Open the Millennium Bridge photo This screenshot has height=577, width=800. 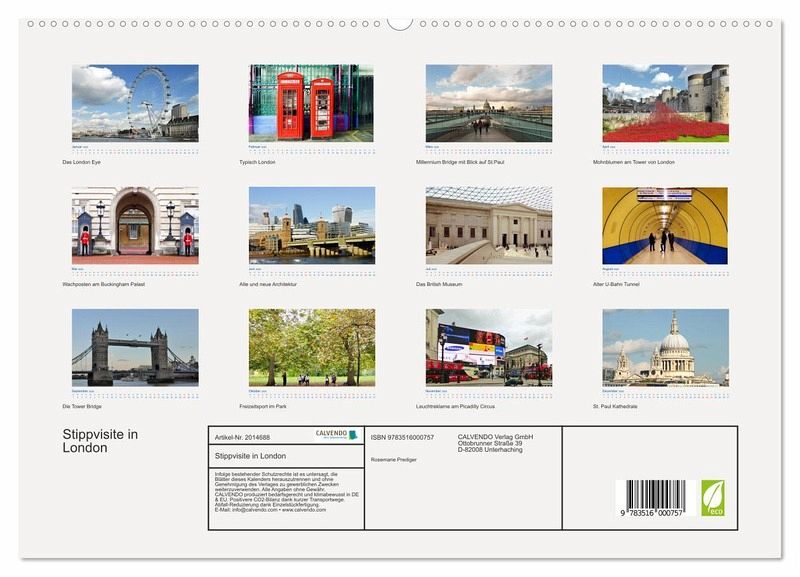click(488, 103)
